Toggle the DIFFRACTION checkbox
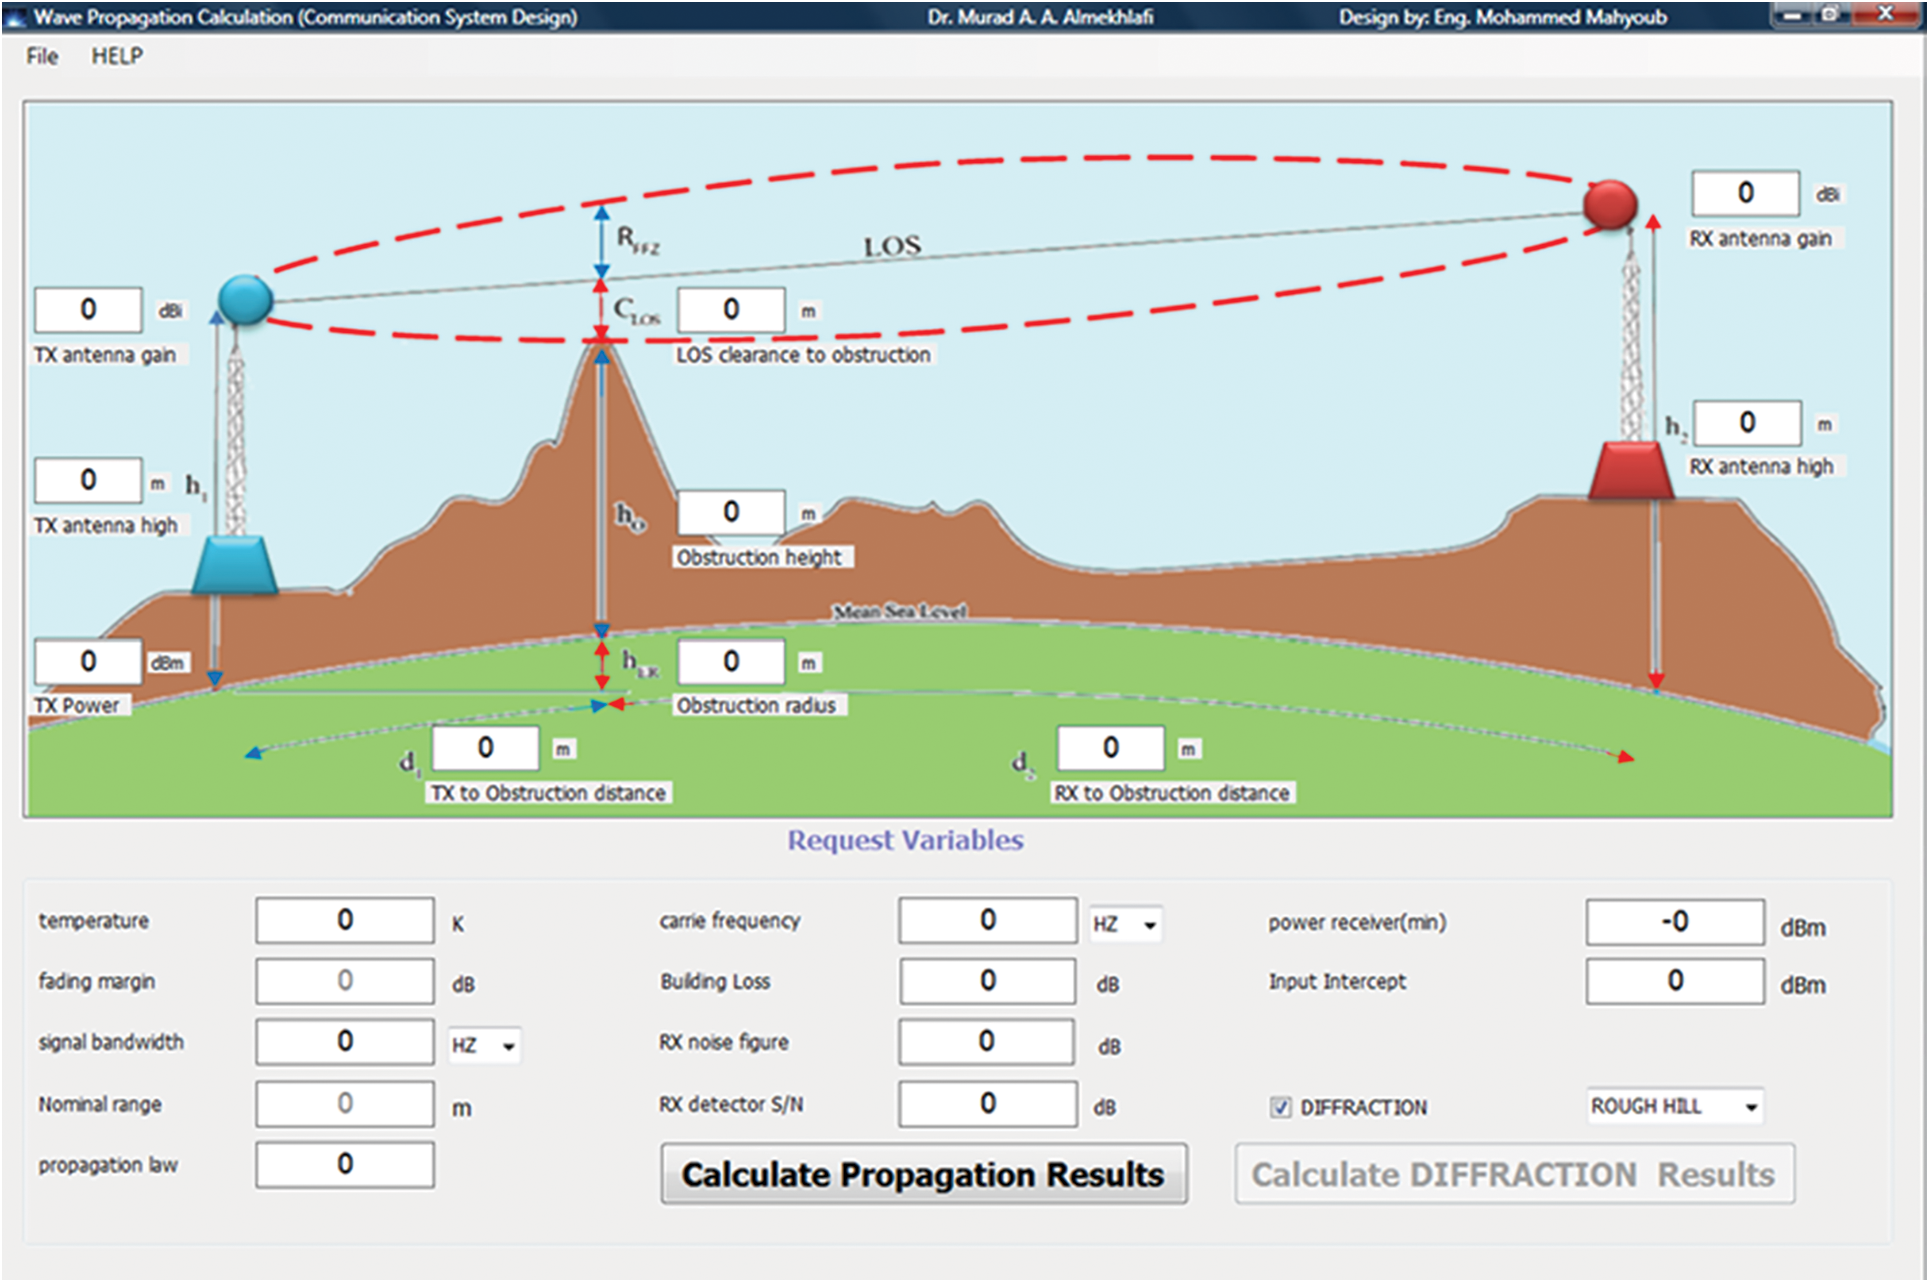The width and height of the screenshot is (1930, 1283). click(x=1280, y=1107)
